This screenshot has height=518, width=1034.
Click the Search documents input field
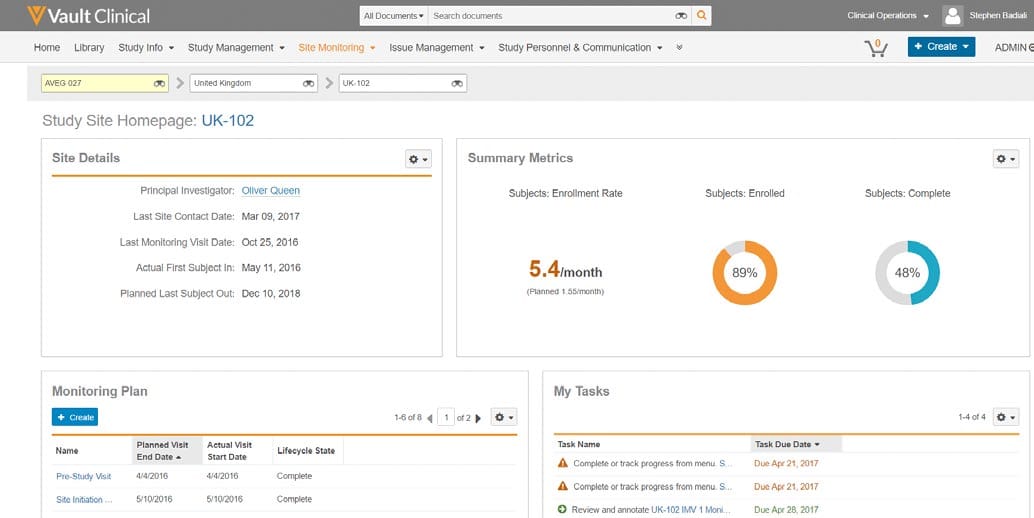[x=551, y=16]
